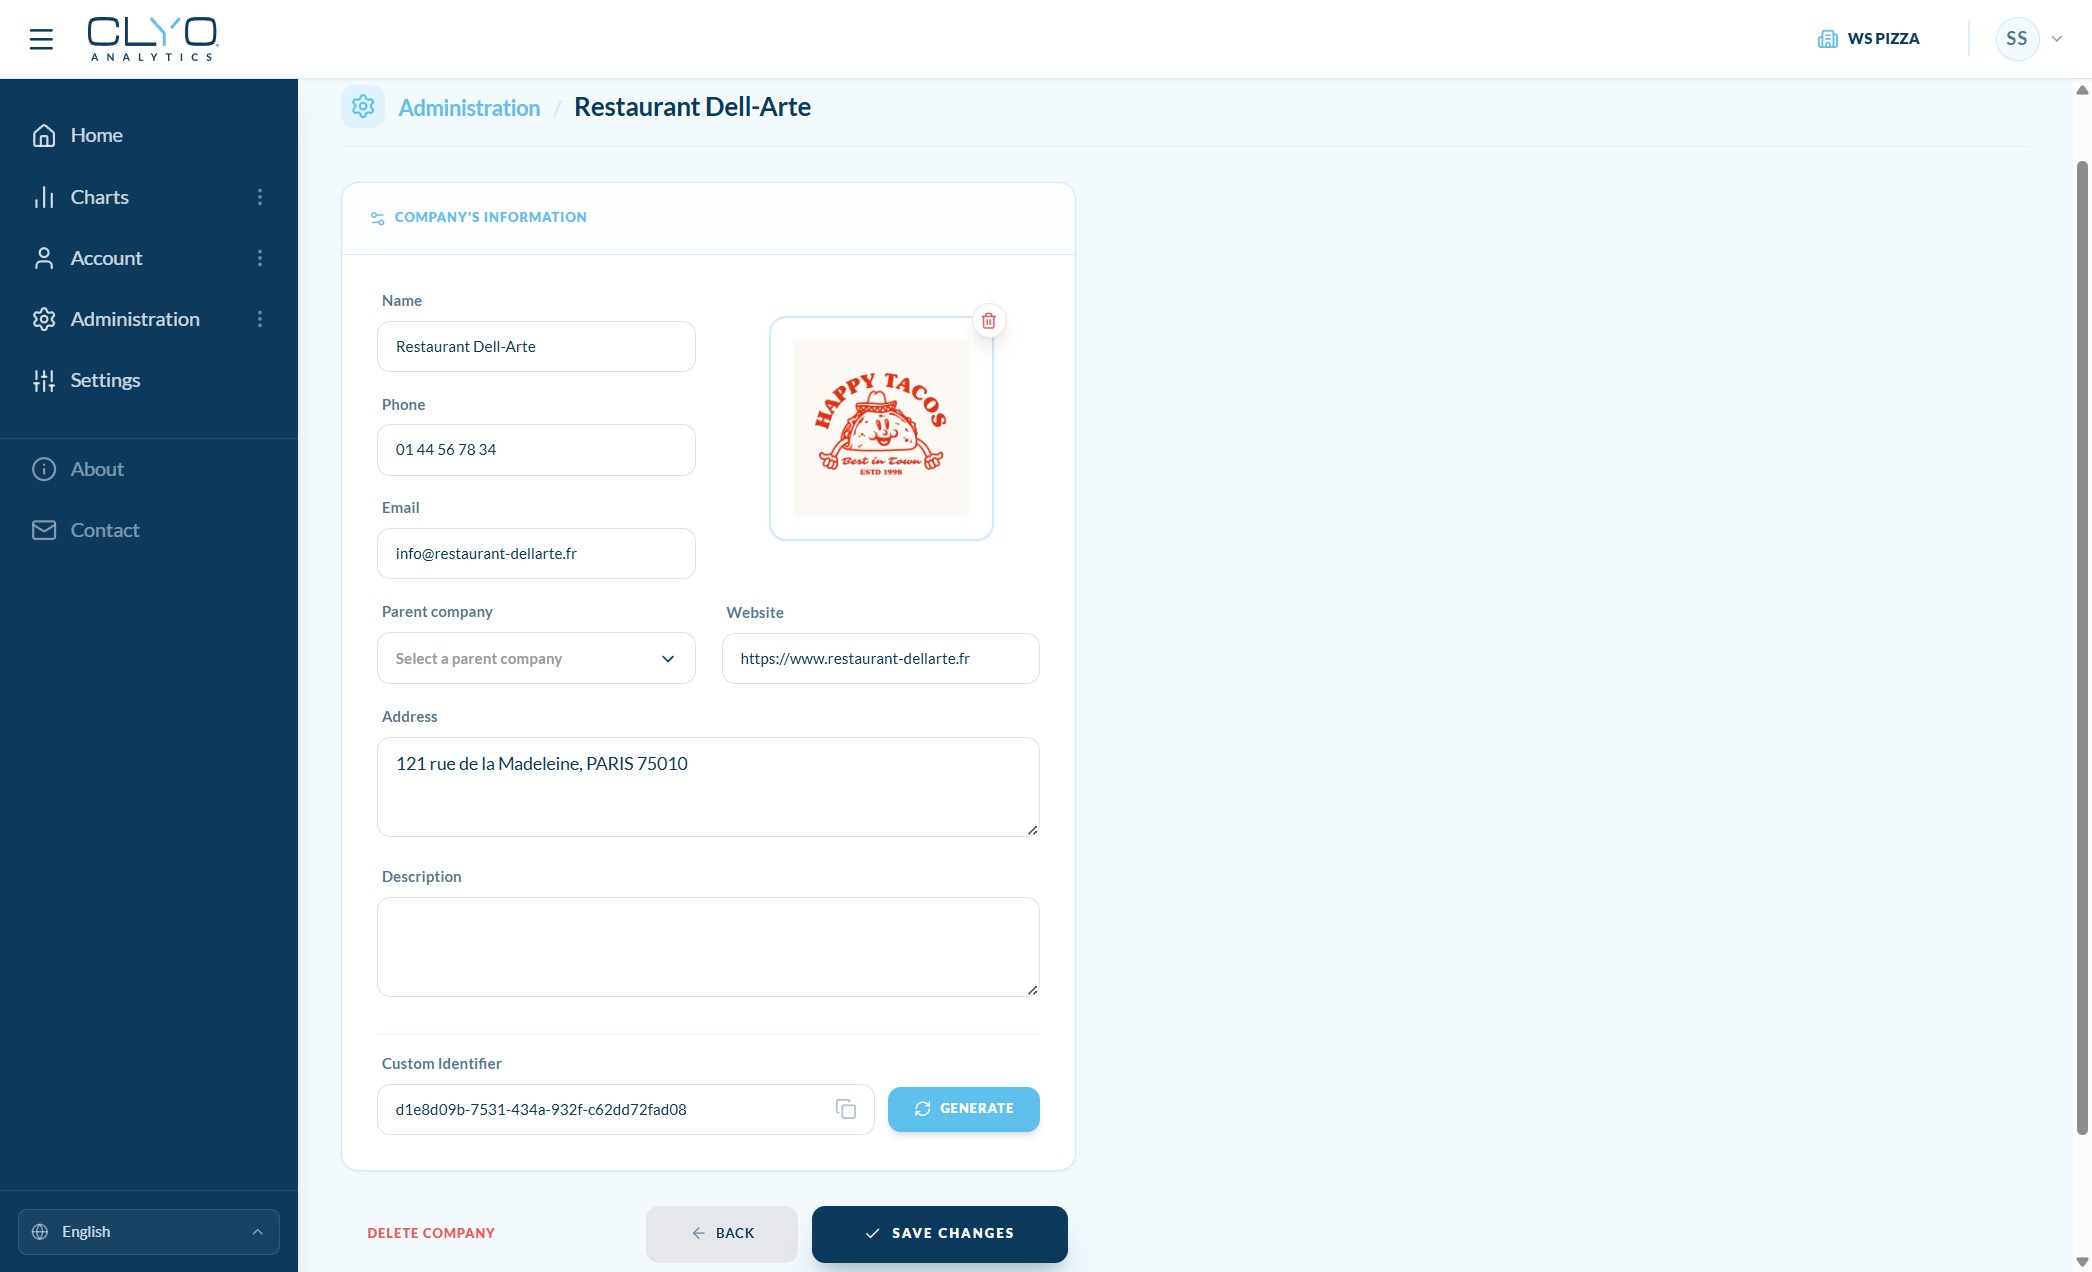Screen dimensions: 2092x1272
Task: Click the trash icon on logo image
Action: [988, 321]
